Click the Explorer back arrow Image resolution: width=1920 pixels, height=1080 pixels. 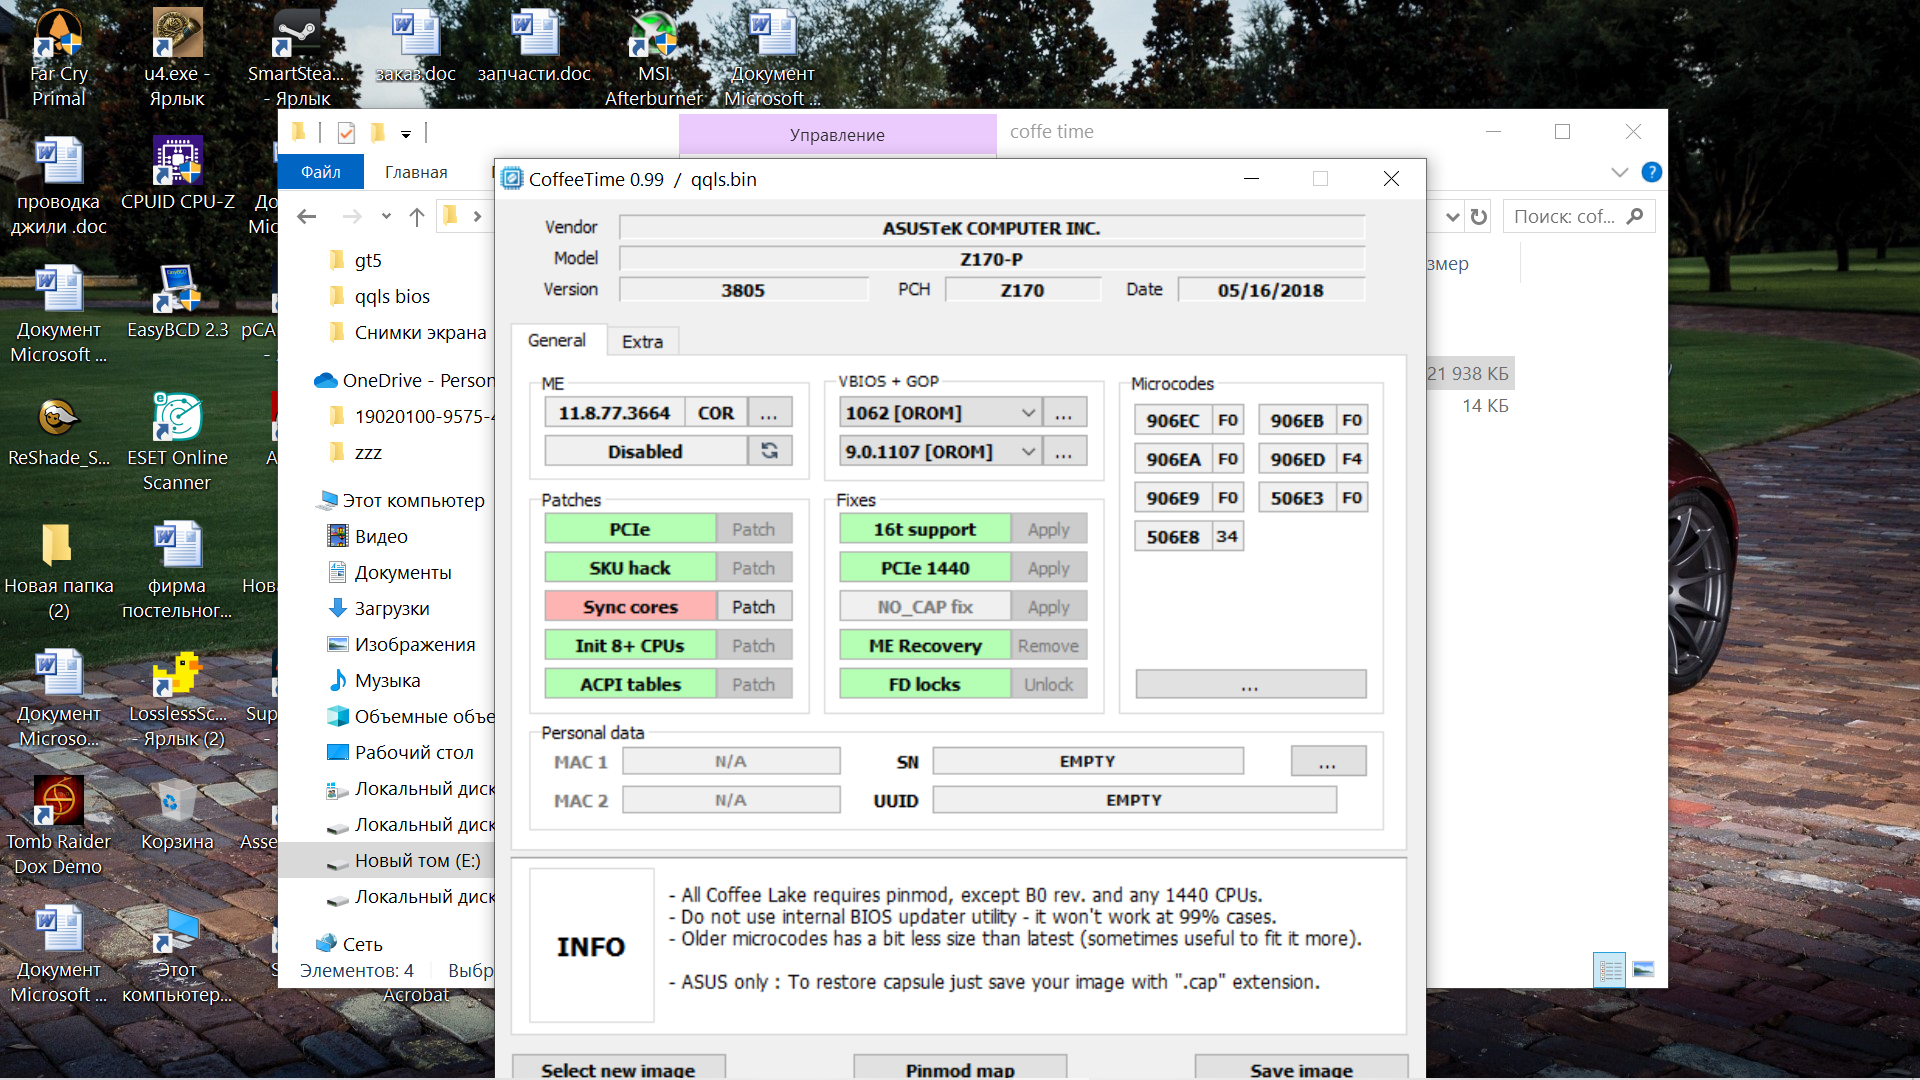pyautogui.click(x=307, y=216)
